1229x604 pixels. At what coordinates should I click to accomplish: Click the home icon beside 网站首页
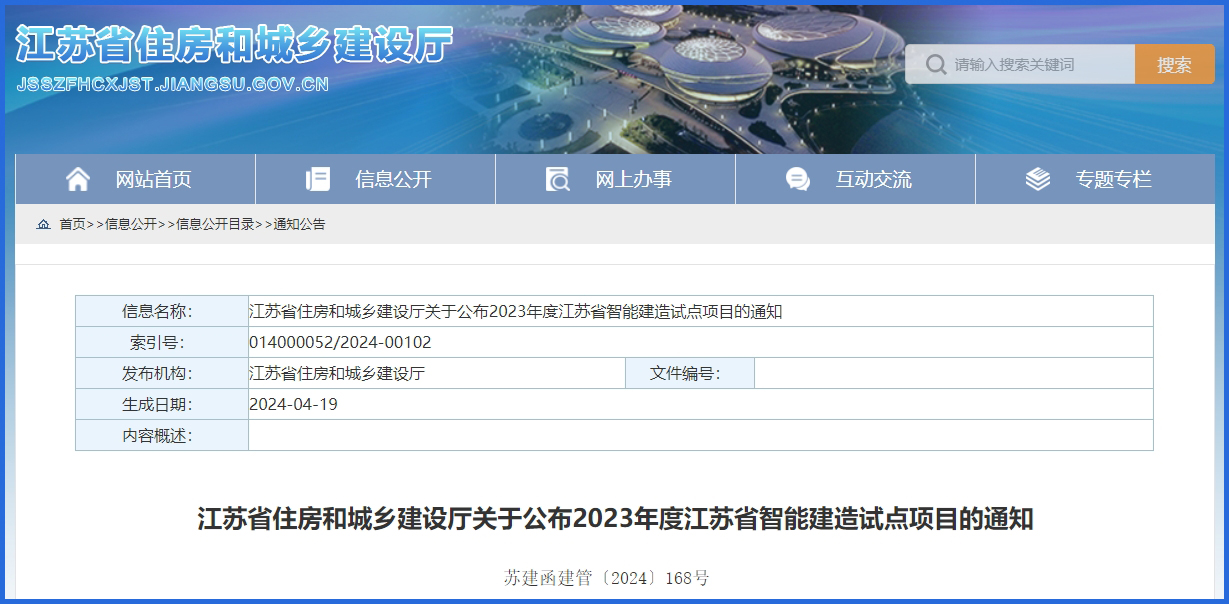tap(77, 179)
